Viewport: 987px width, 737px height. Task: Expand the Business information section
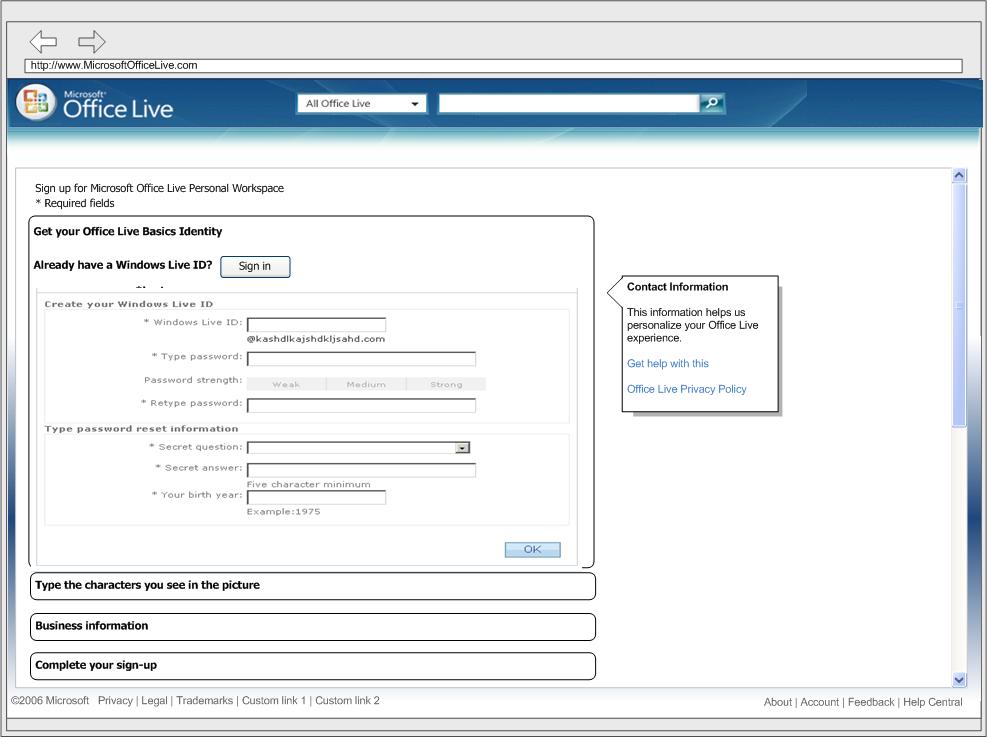pos(313,627)
